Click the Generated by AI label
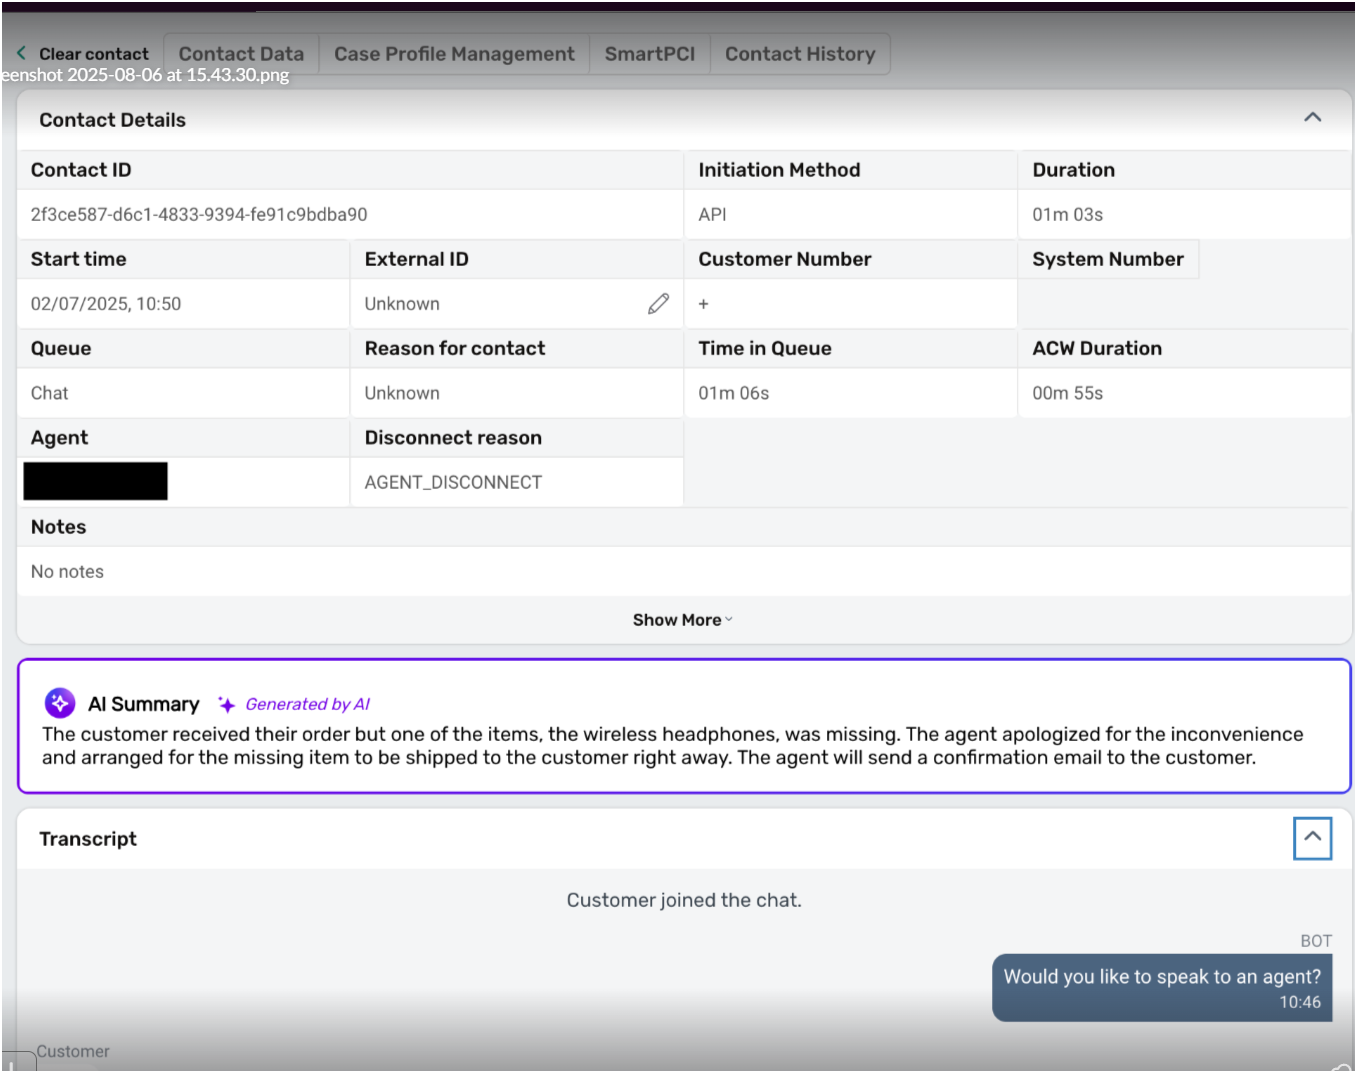1357x1073 pixels. (307, 704)
